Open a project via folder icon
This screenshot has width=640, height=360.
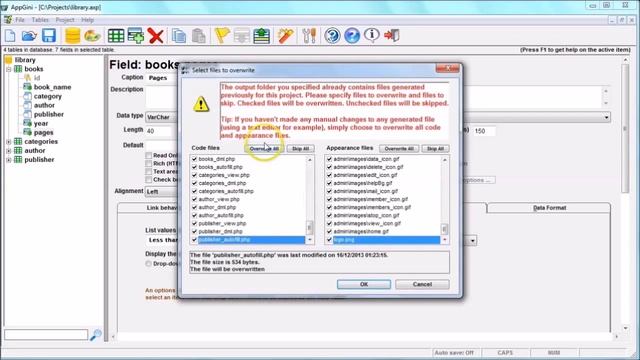pos(29,36)
